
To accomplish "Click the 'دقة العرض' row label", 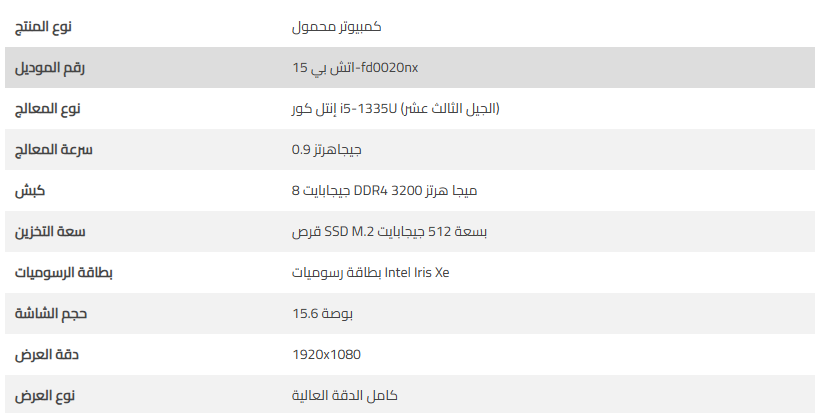I will pos(48,354).
